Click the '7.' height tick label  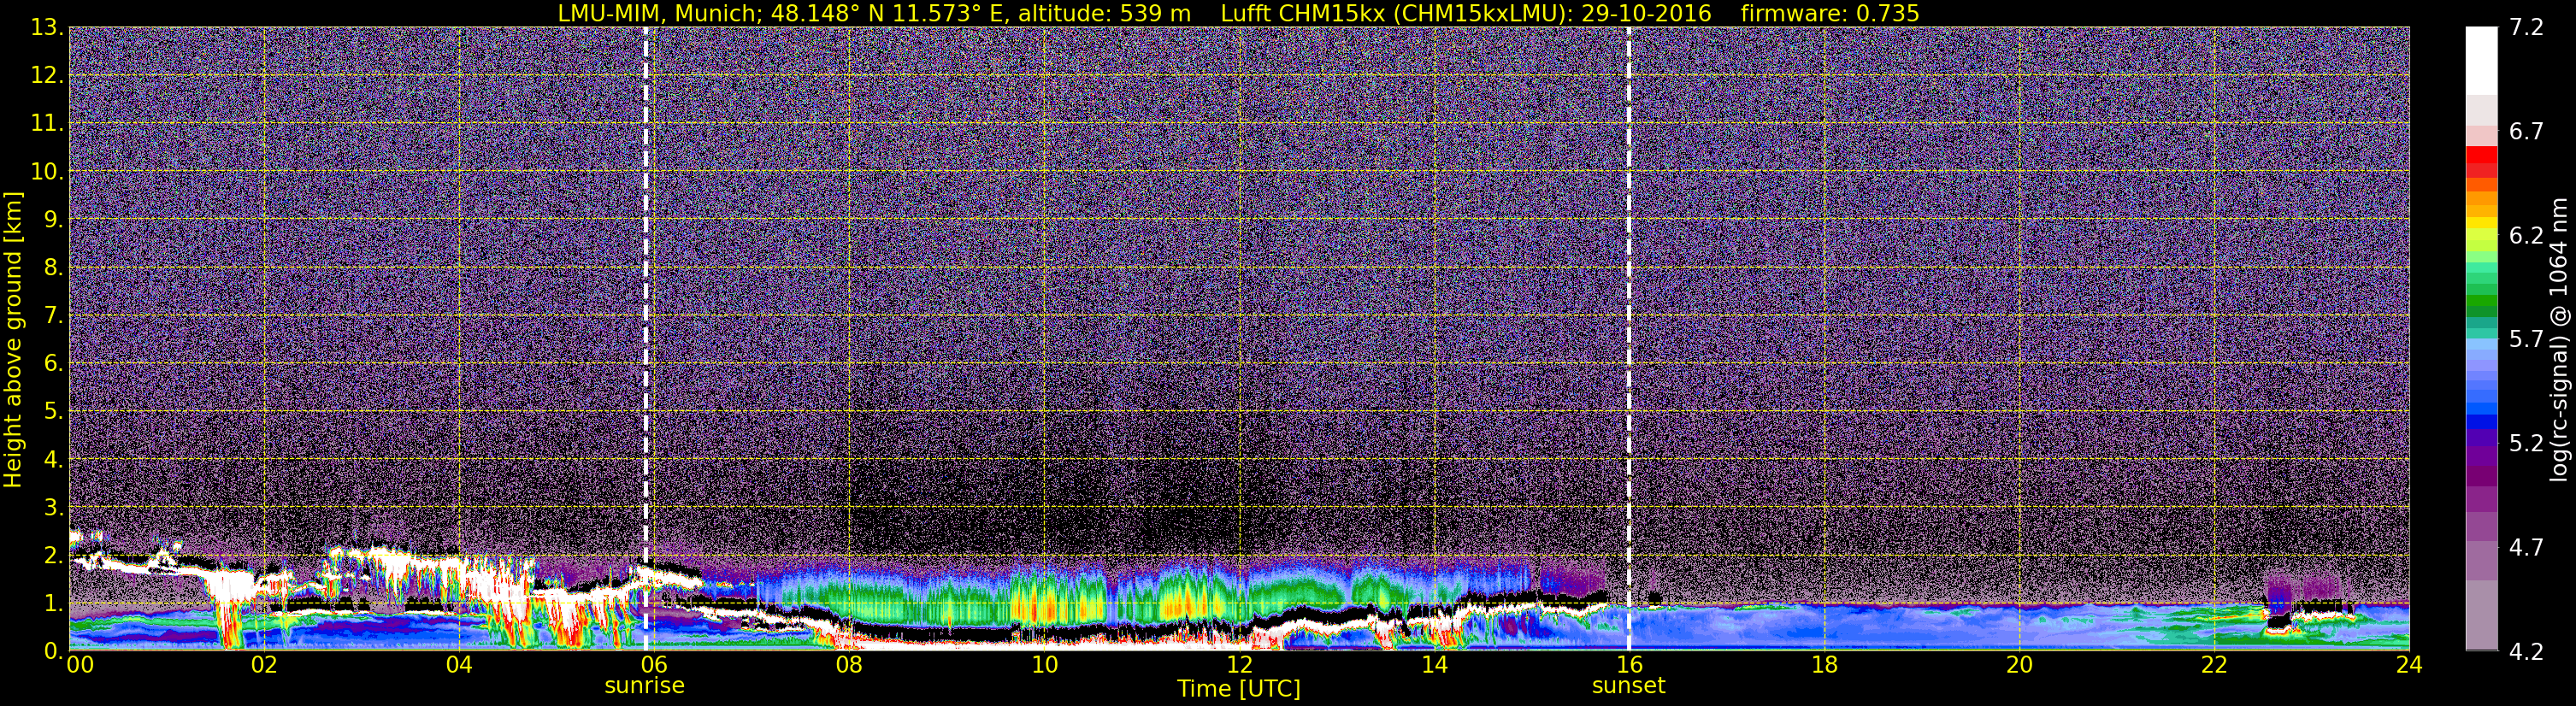[x=53, y=316]
